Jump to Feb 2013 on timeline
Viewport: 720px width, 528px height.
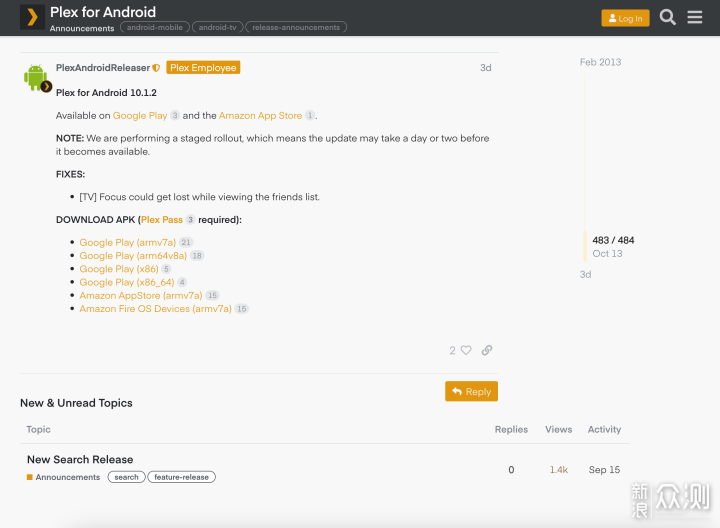pos(600,62)
